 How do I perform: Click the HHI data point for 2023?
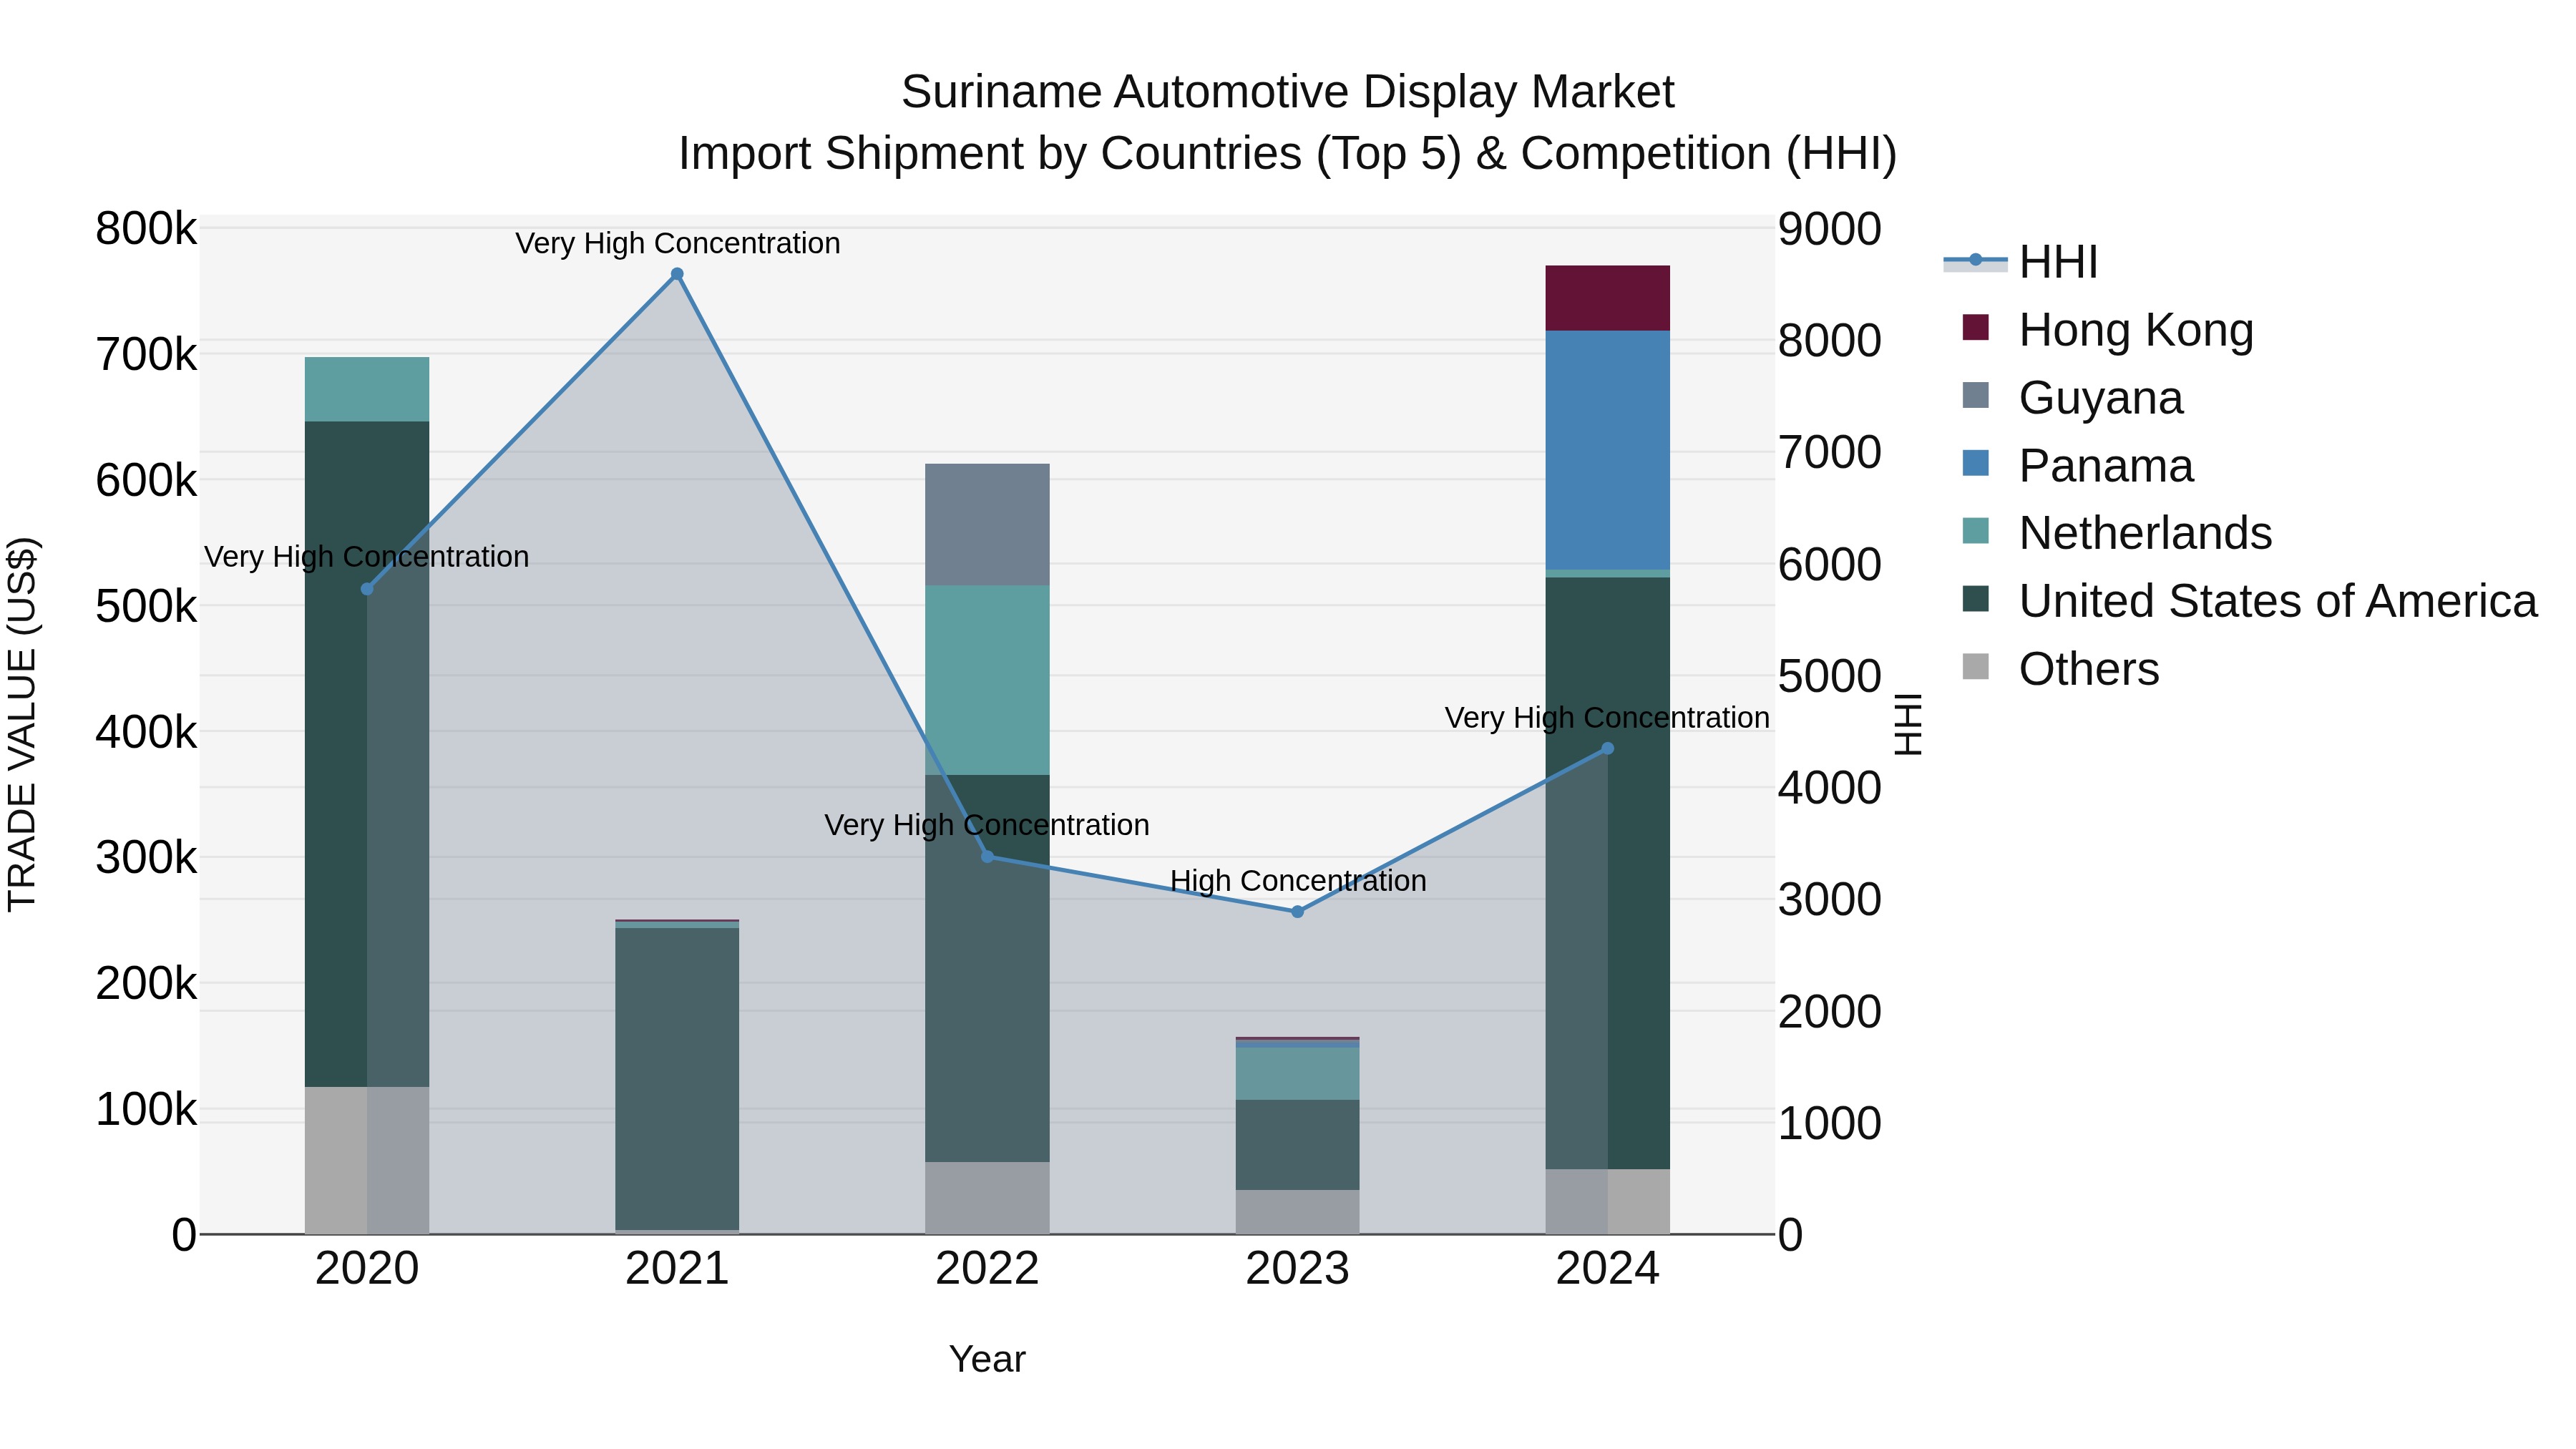coord(1297,912)
